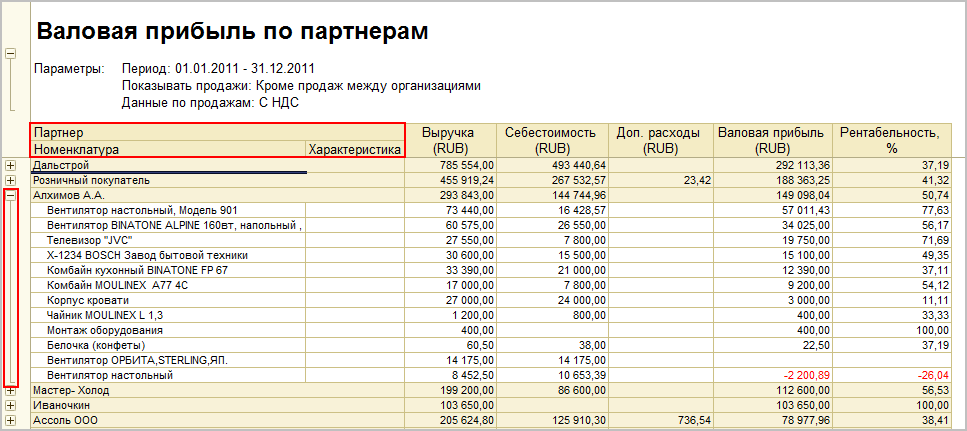The width and height of the screenshot is (967, 431).
Task: Click the Партнер column header
Action: [217, 132]
